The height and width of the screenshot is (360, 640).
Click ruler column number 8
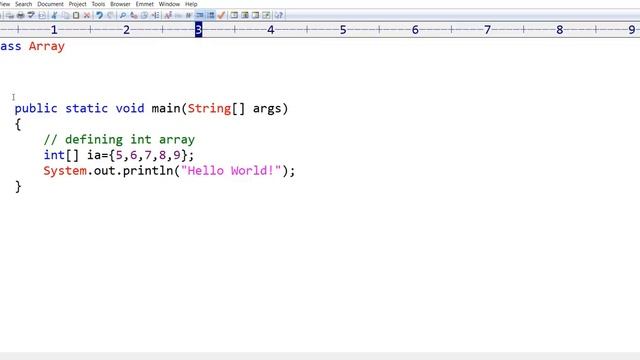pyautogui.click(x=560, y=29)
